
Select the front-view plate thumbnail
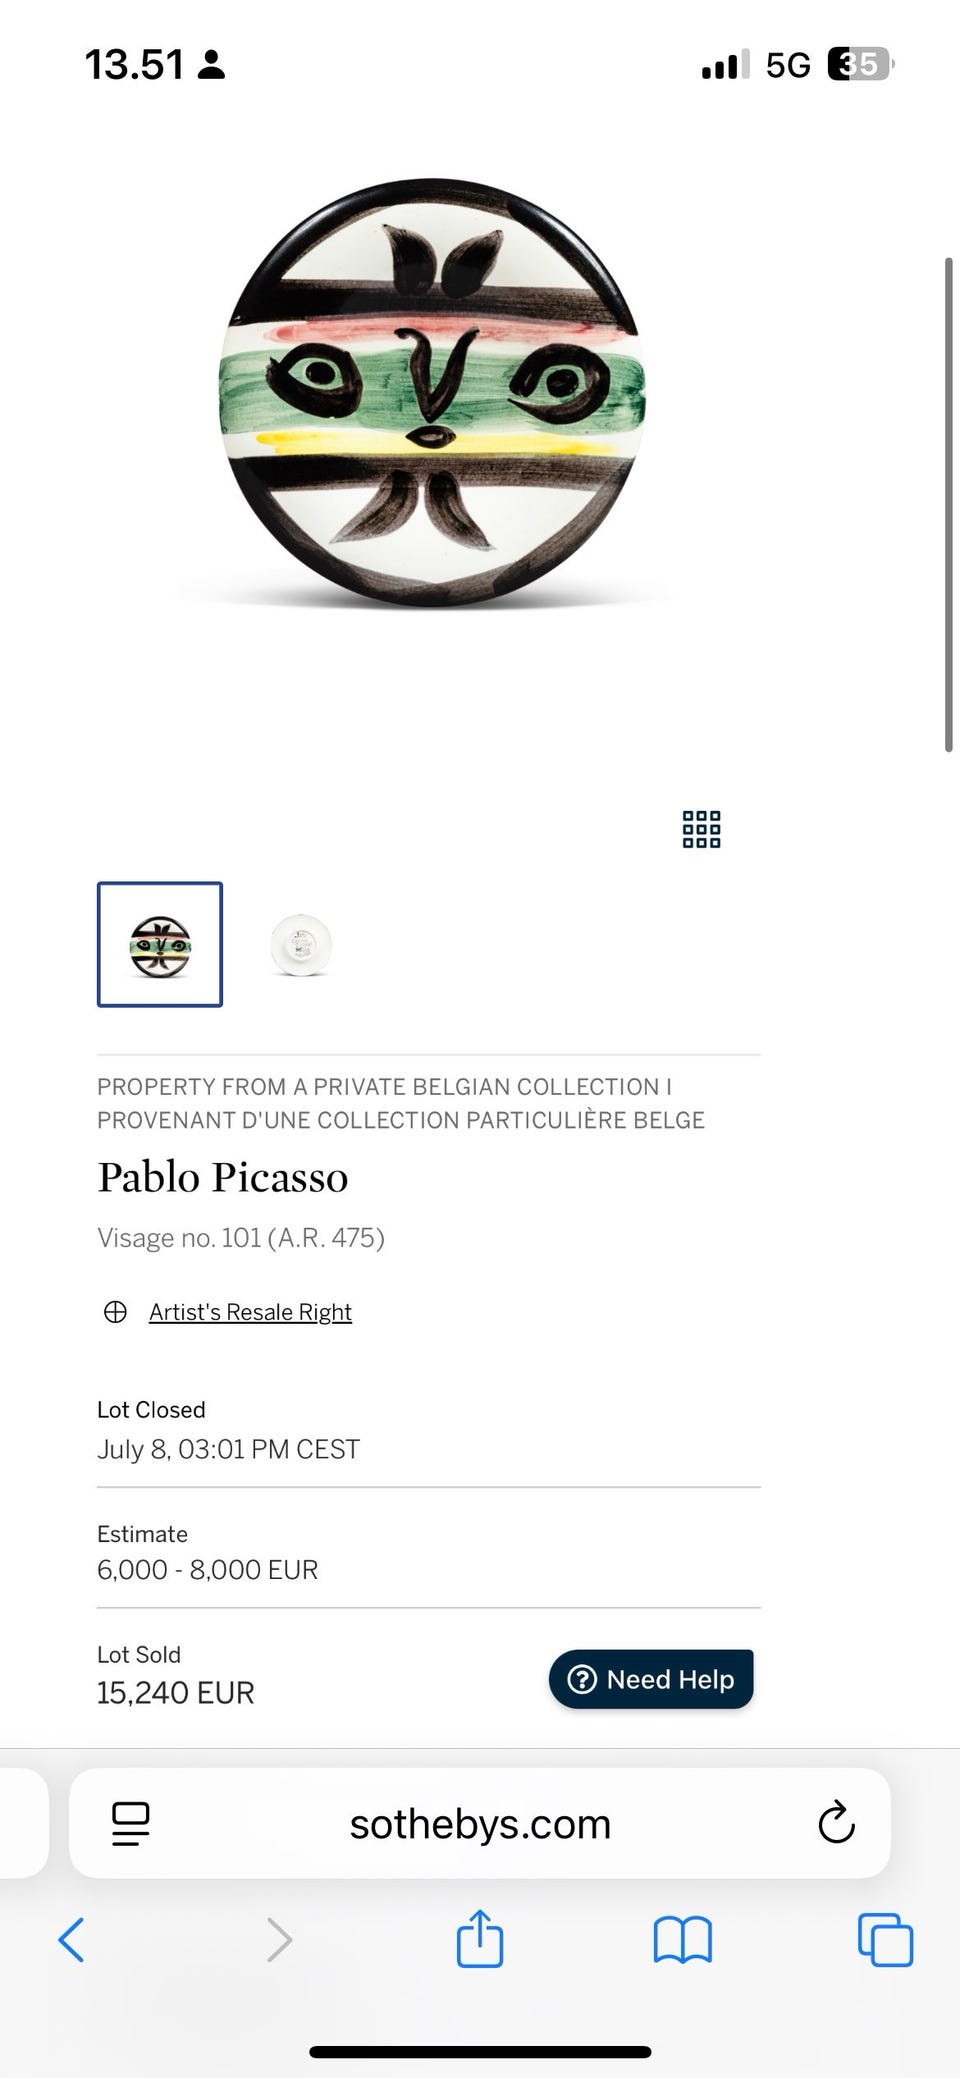click(x=160, y=945)
